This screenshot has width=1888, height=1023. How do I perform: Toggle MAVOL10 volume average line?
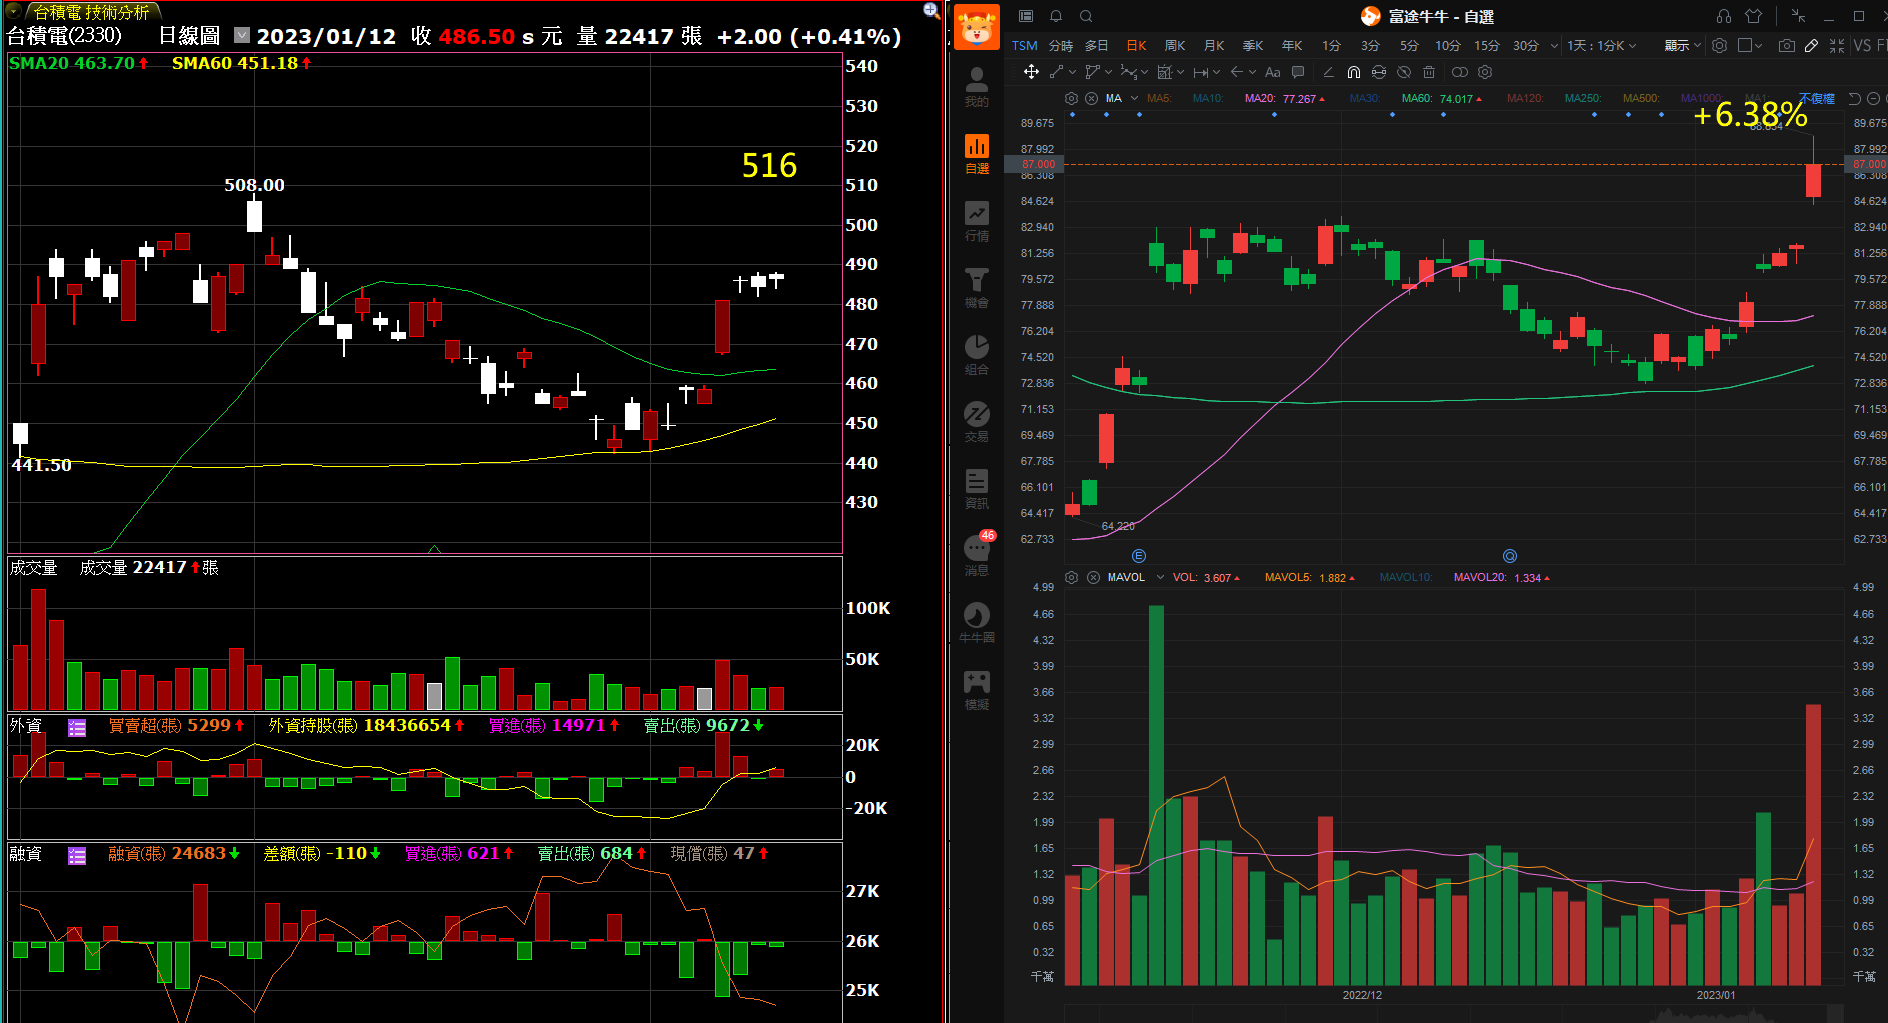pos(1406,577)
